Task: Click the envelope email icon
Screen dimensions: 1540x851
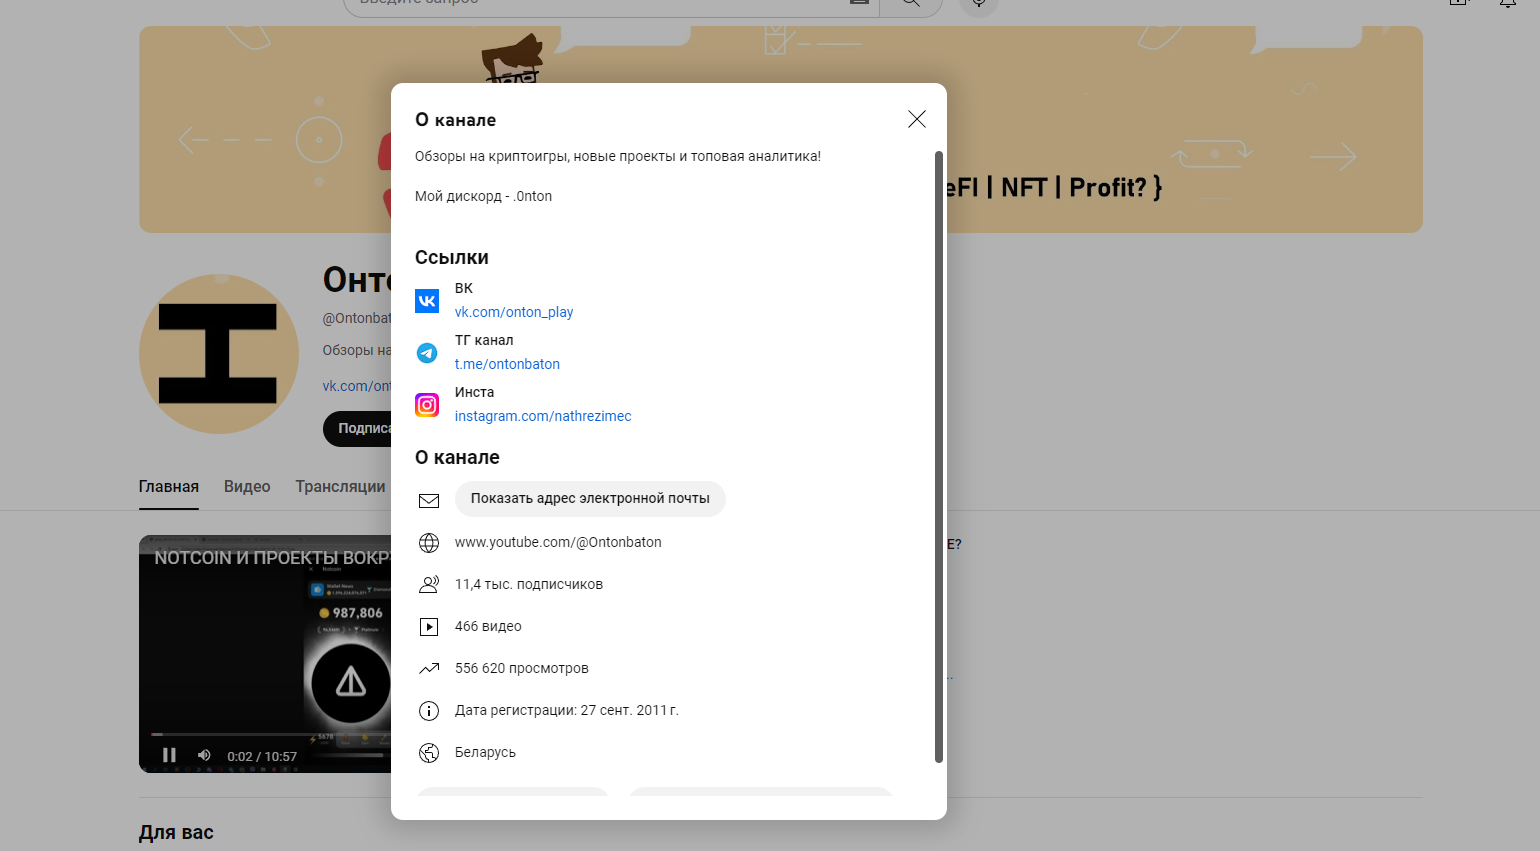Action: tap(429, 500)
